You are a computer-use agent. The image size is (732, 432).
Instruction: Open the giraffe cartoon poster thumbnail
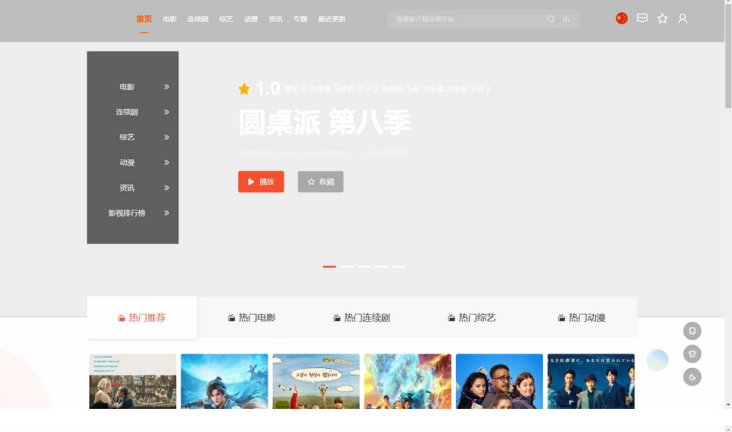click(x=316, y=381)
